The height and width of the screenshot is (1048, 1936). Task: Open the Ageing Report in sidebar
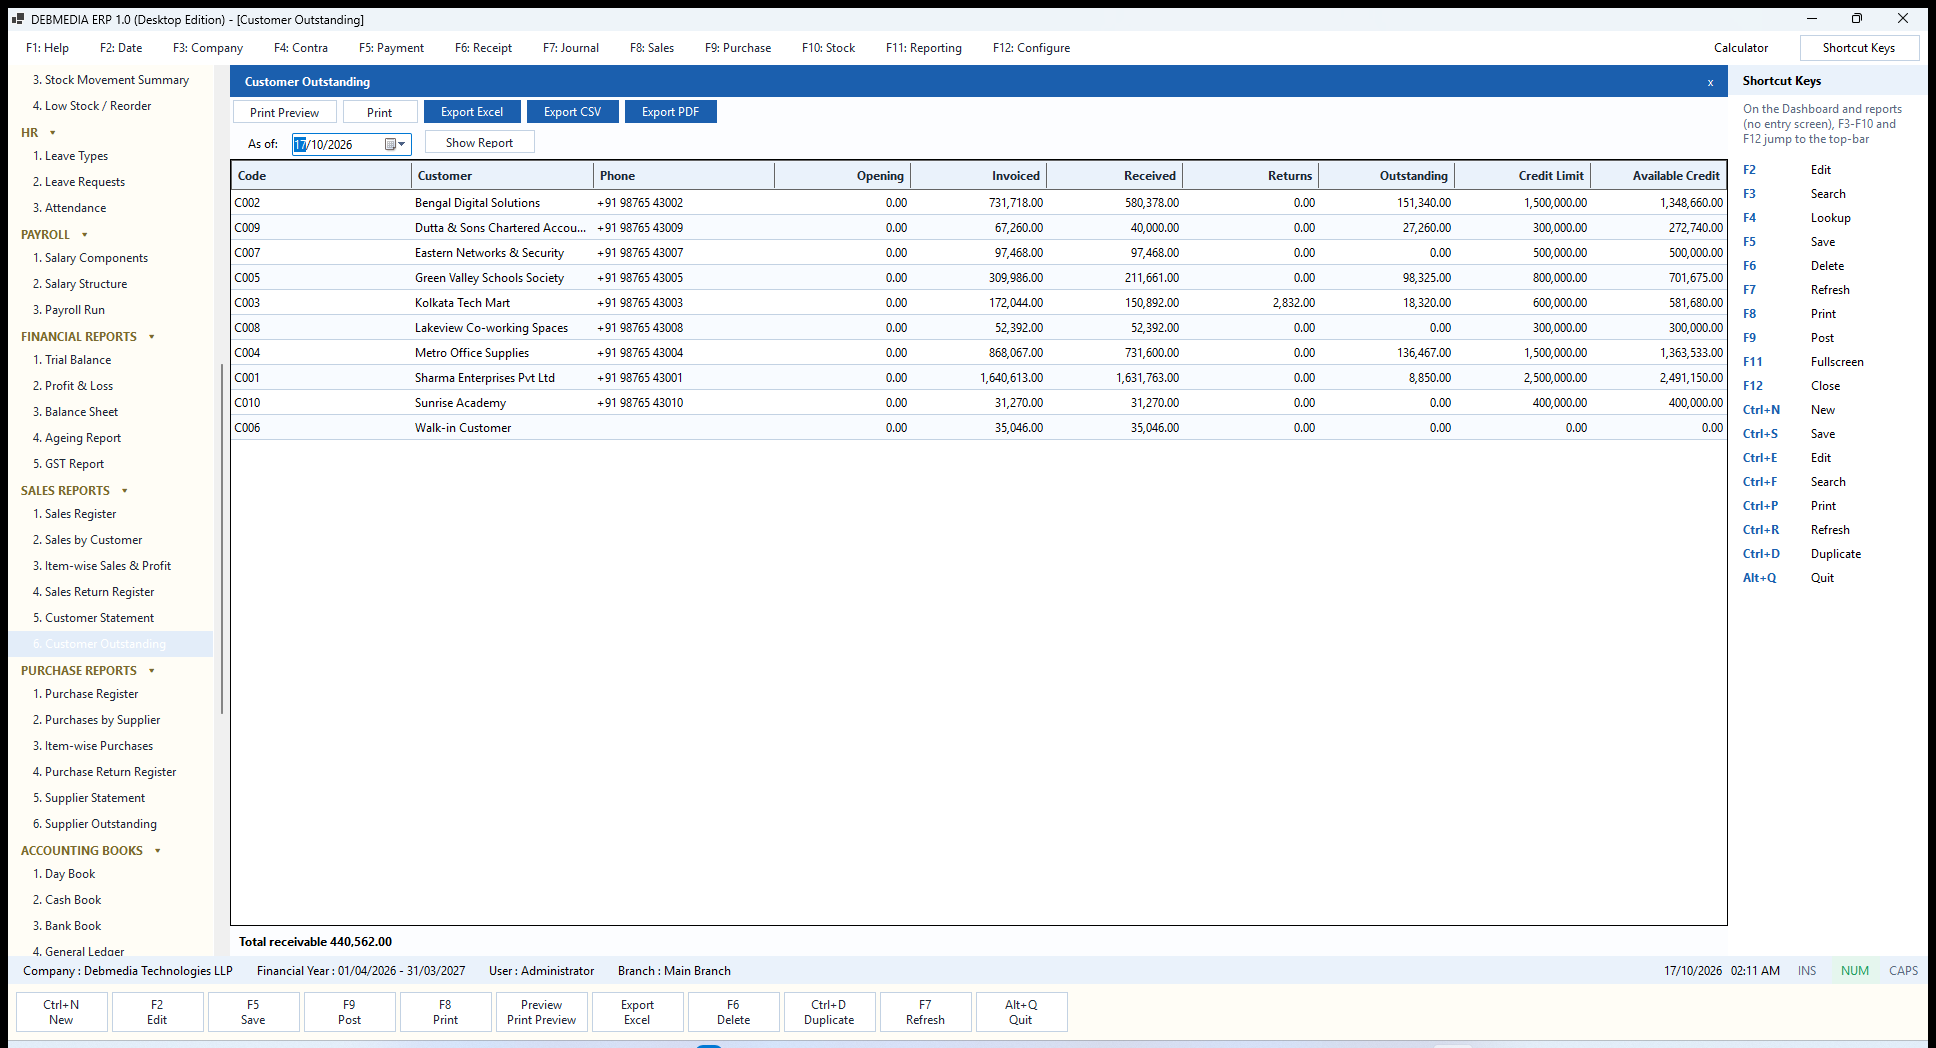click(x=77, y=438)
